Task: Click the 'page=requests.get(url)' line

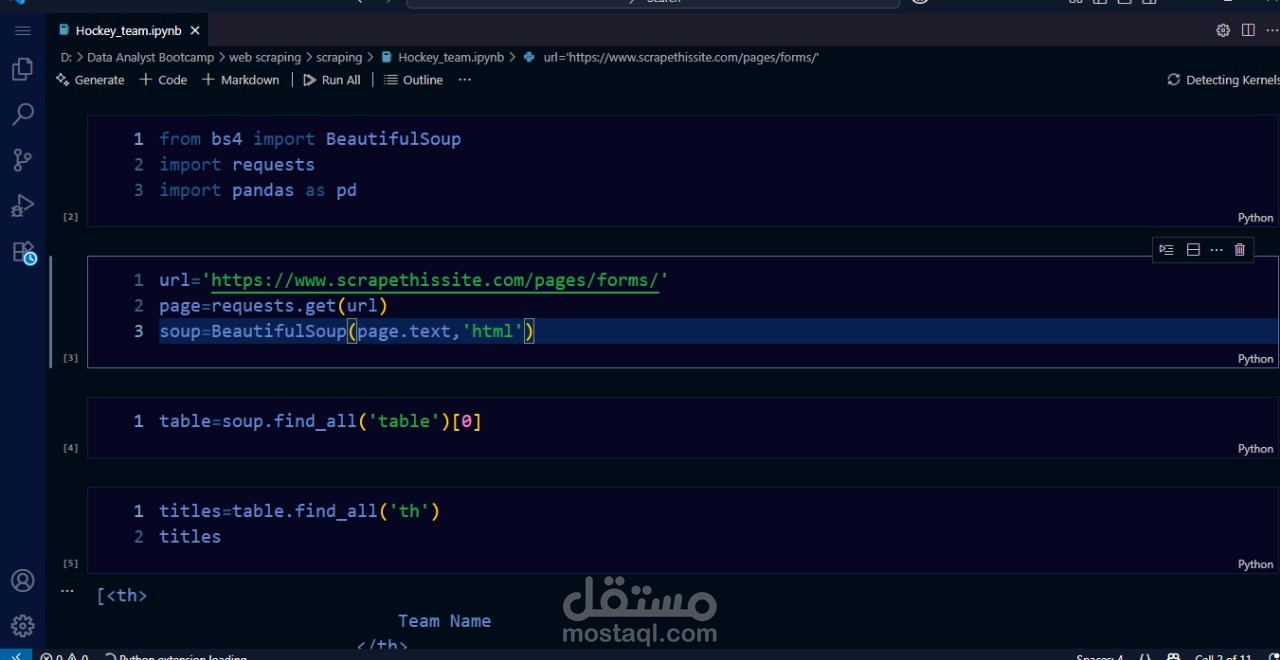Action: [273, 306]
